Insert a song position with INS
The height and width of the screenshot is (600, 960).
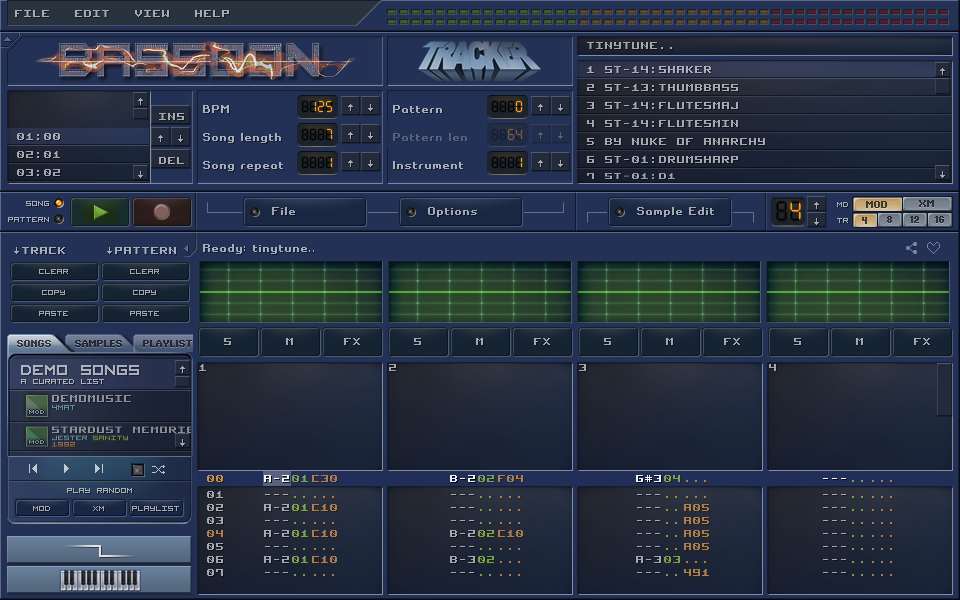point(171,116)
